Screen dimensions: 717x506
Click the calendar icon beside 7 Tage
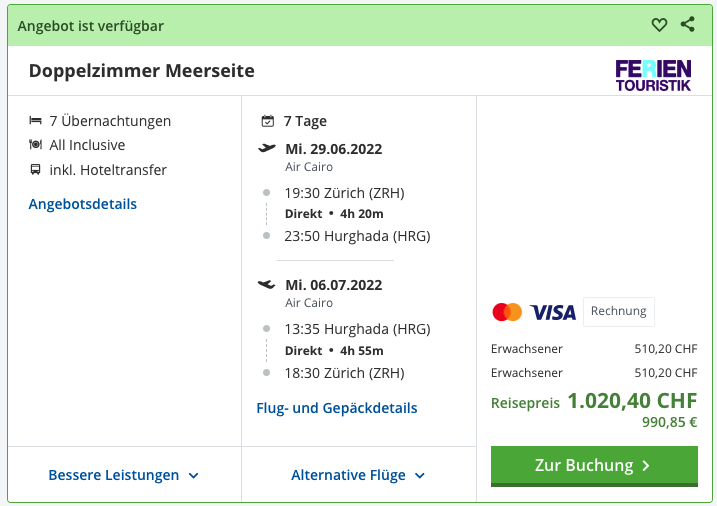267,121
